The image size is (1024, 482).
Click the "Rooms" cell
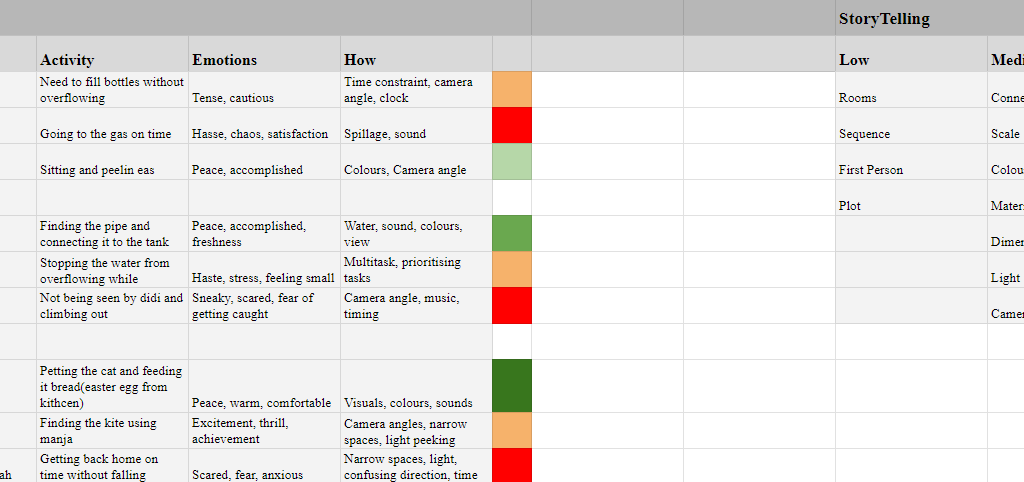pos(910,98)
